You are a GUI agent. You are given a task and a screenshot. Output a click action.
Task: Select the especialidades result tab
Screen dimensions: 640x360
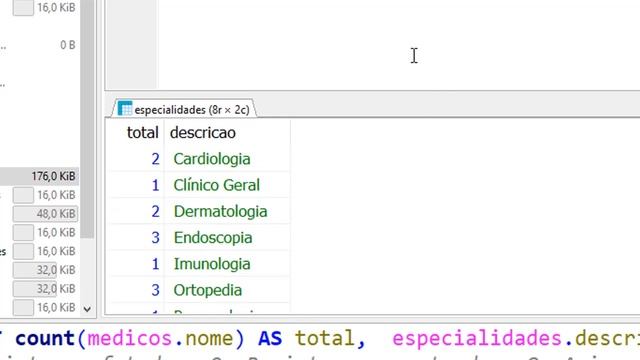coord(184,109)
